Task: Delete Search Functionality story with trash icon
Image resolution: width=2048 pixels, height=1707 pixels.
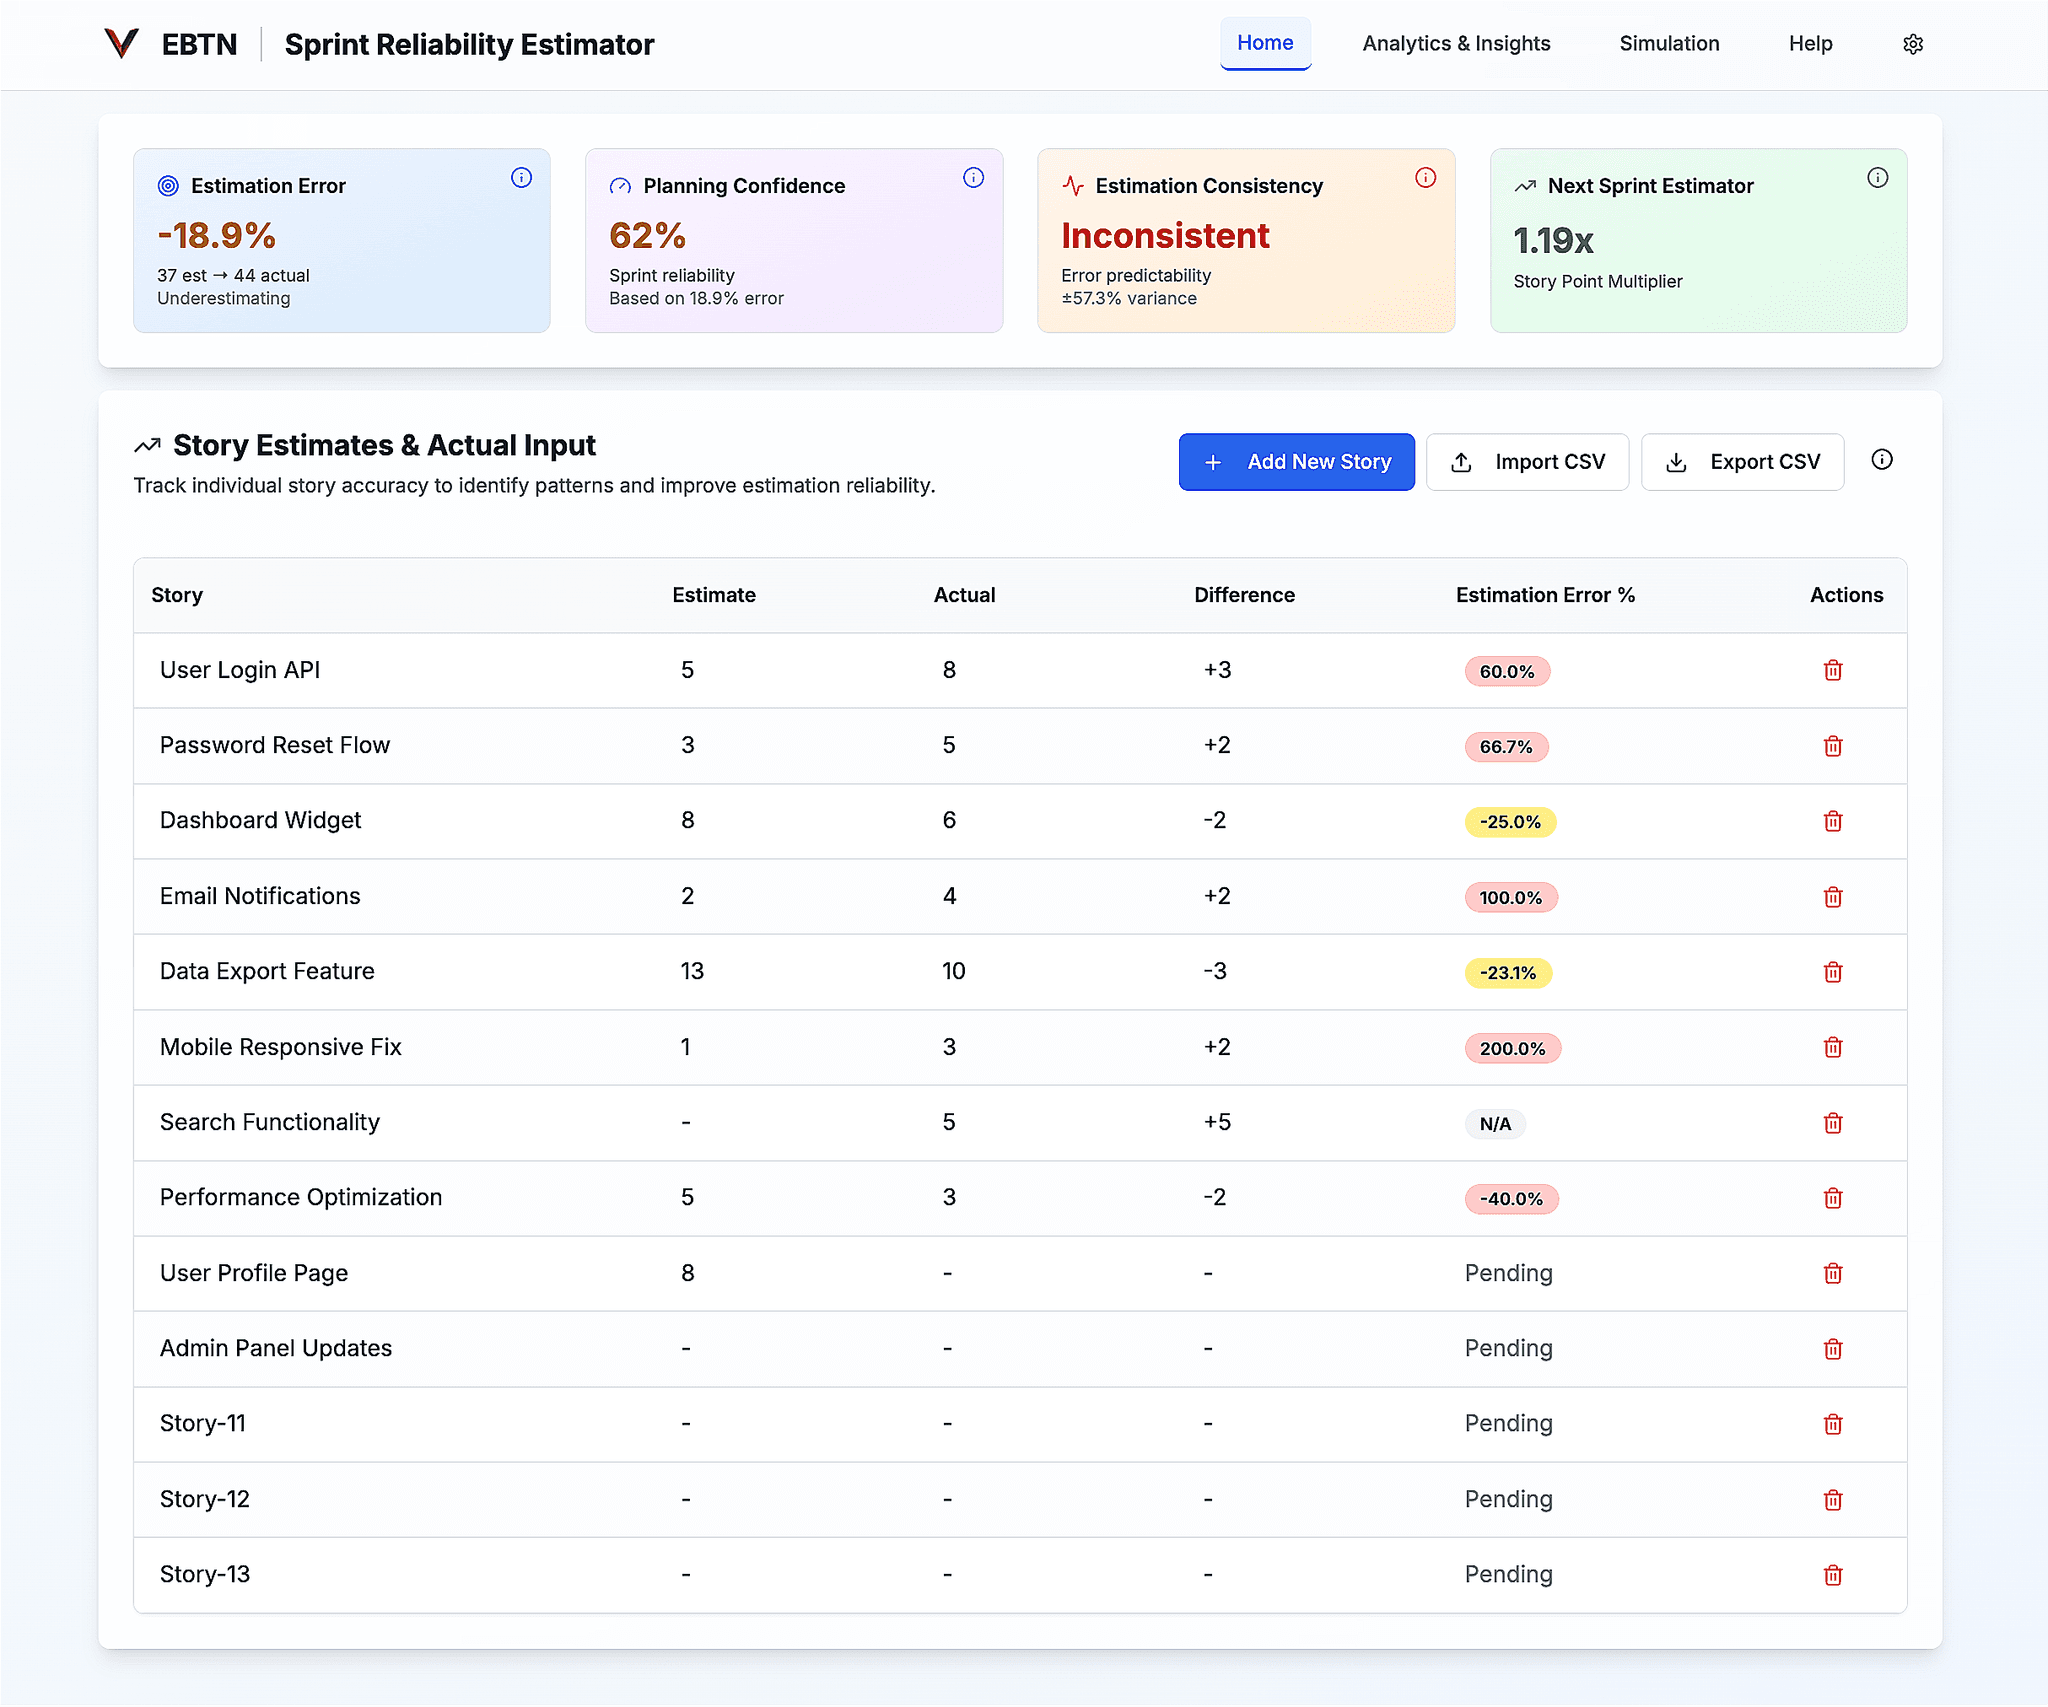Action: pos(1832,1123)
